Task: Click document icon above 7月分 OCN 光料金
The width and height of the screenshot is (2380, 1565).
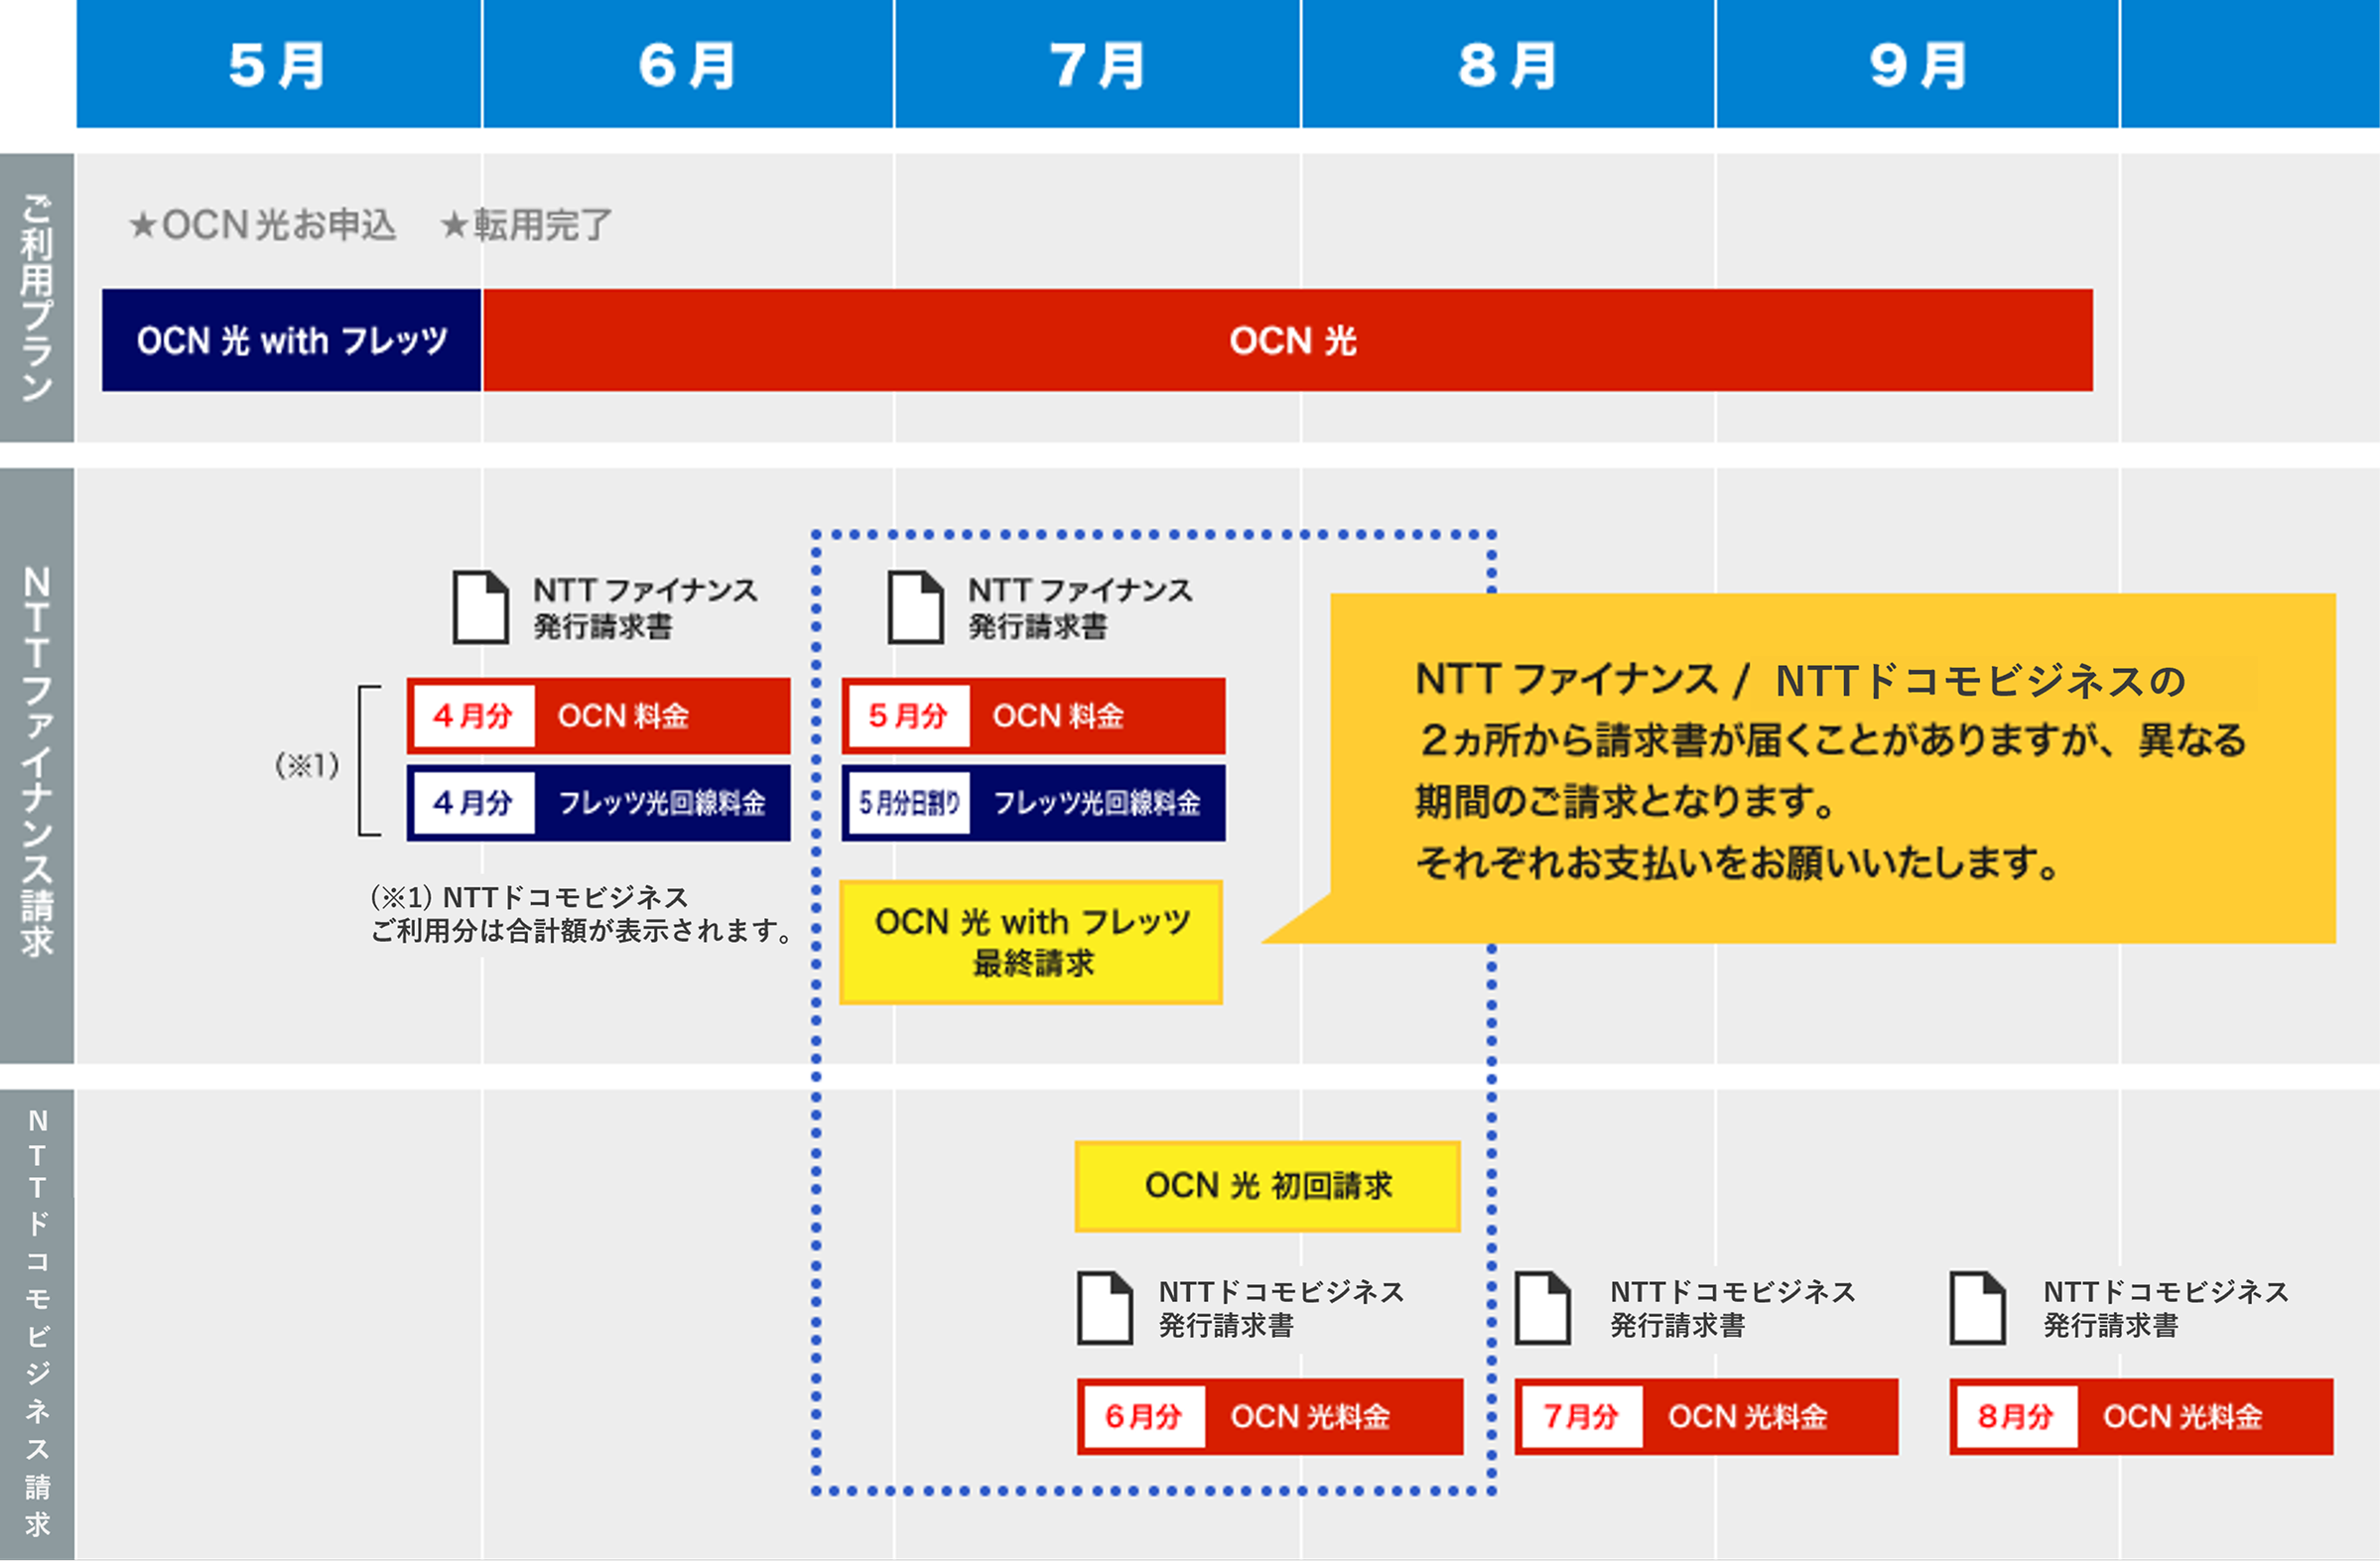Action: click(x=1543, y=1308)
